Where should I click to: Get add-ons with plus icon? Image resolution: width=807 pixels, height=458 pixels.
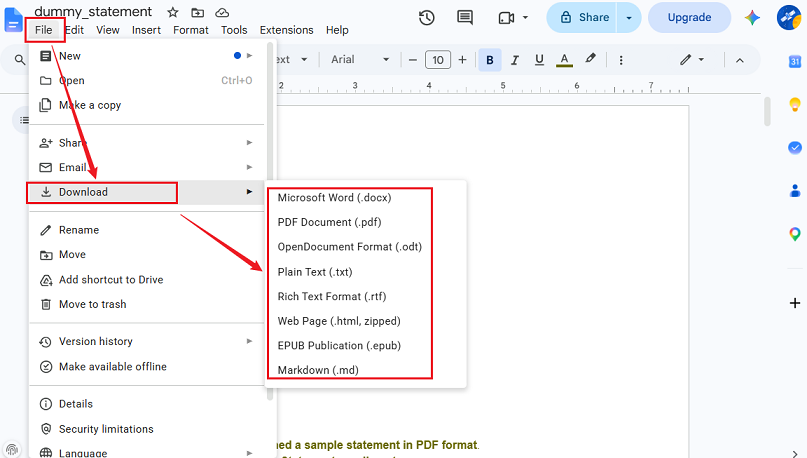coord(795,303)
